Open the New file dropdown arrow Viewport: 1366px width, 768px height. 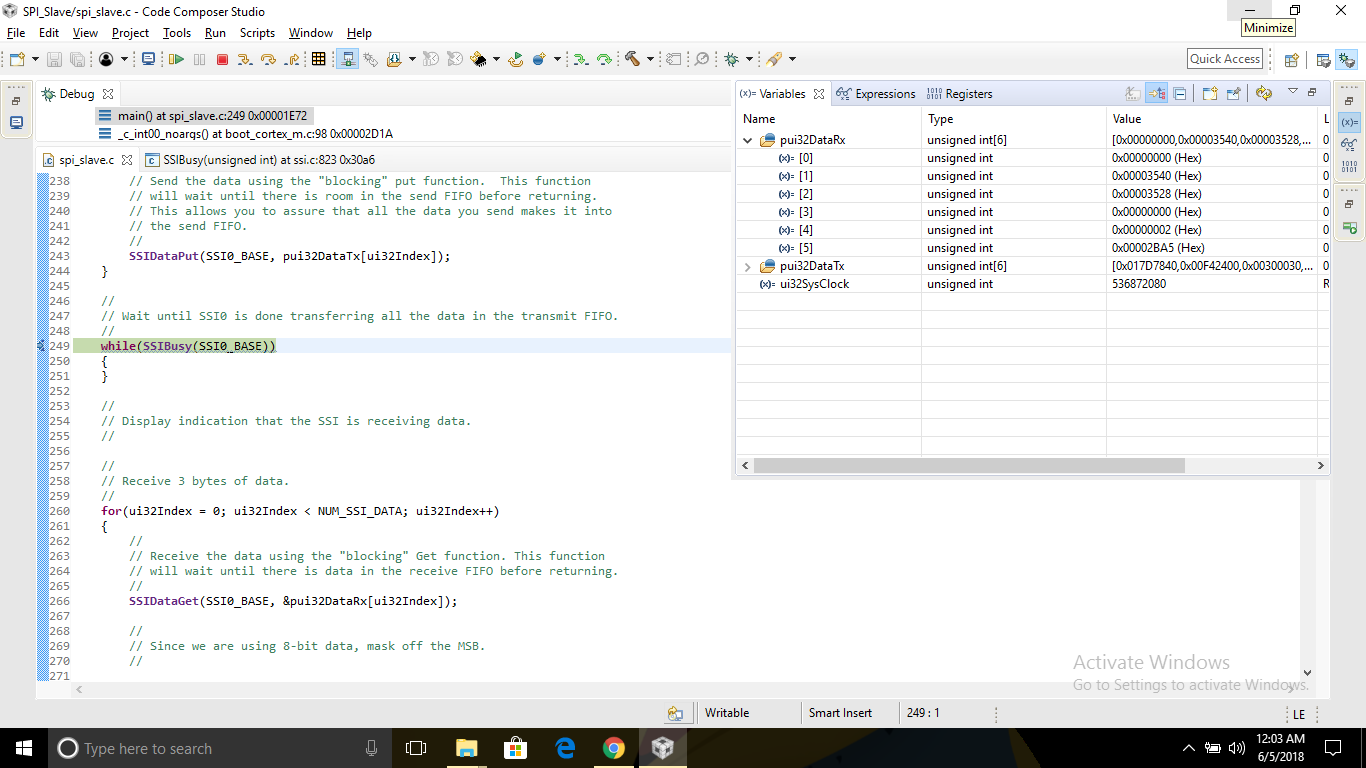[x=35, y=59]
